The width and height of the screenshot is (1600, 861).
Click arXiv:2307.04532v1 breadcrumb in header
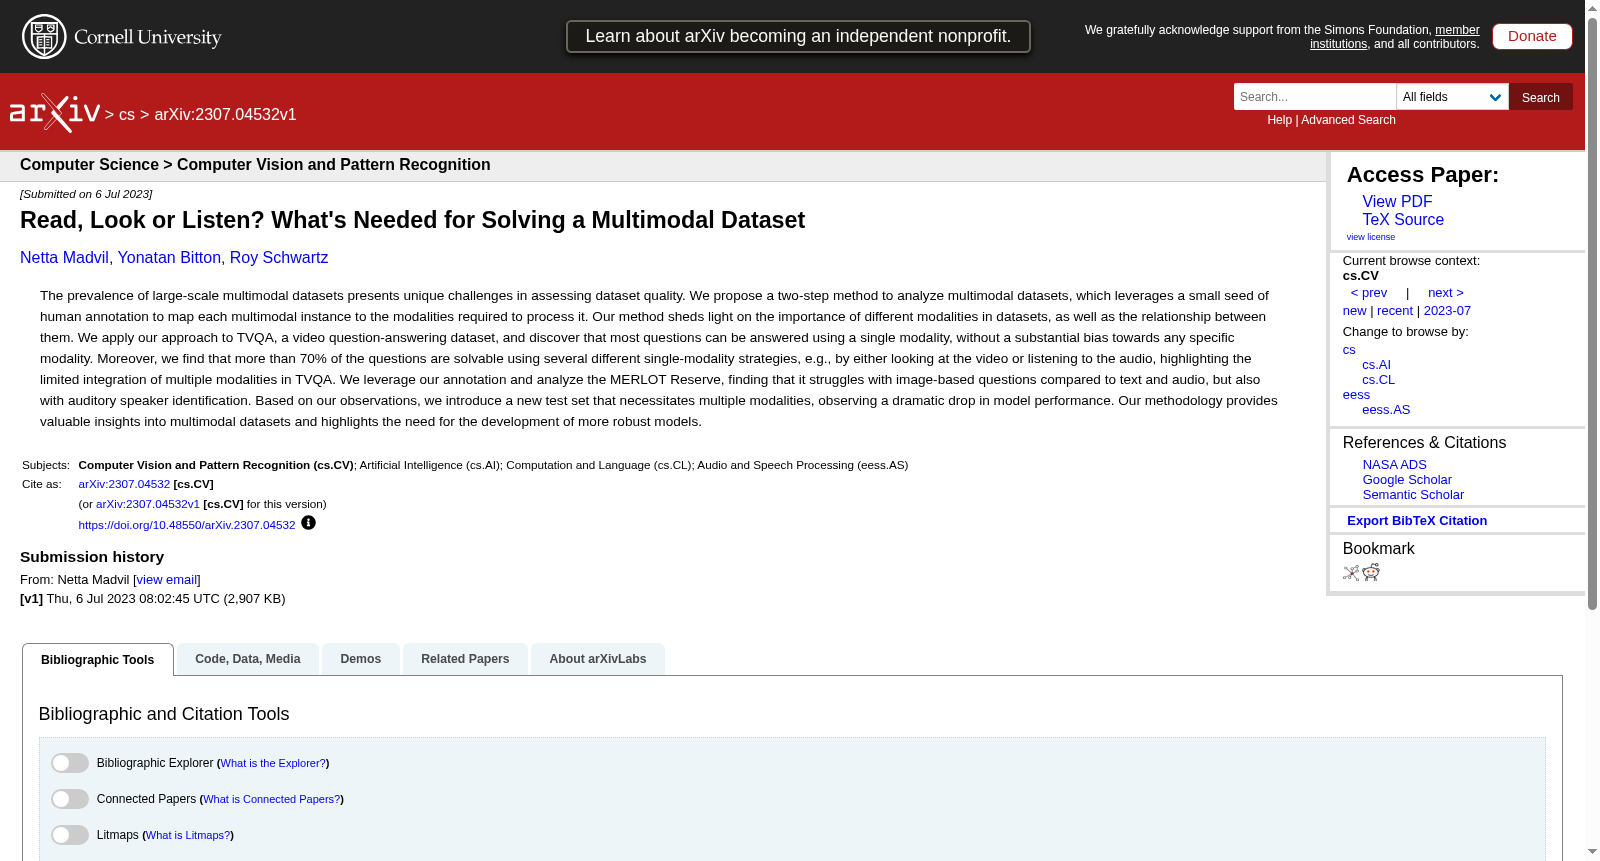tap(225, 115)
